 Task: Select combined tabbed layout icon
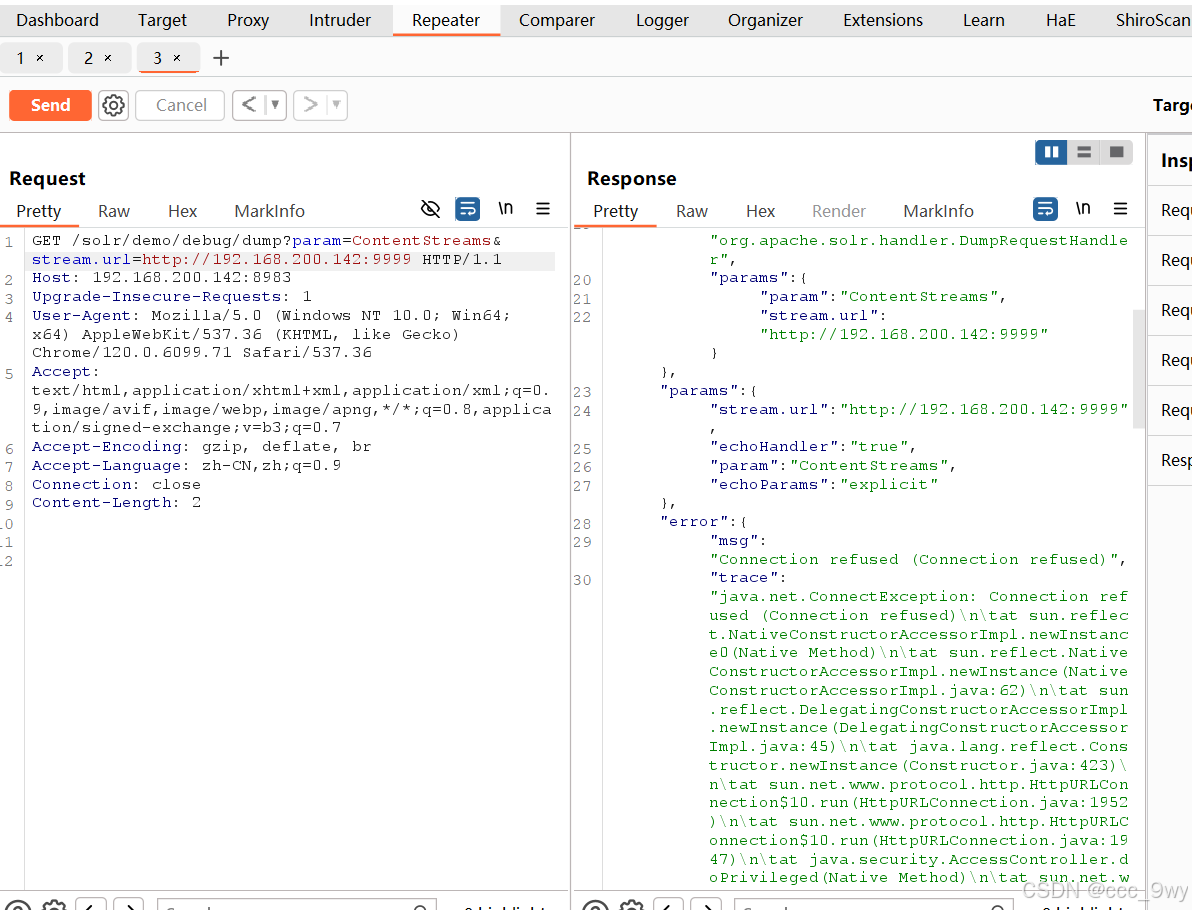click(1117, 152)
